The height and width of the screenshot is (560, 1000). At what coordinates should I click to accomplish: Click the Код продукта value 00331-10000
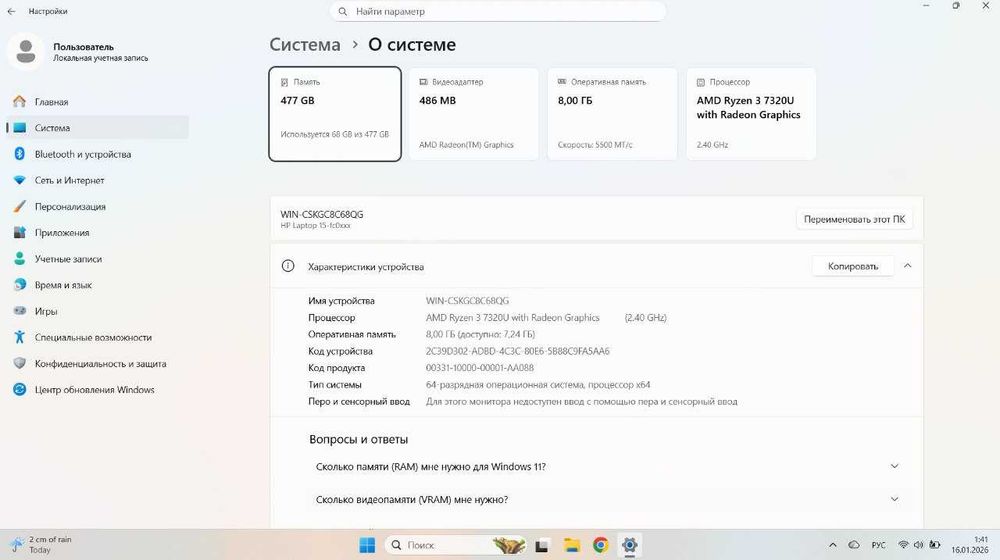[x=480, y=367]
